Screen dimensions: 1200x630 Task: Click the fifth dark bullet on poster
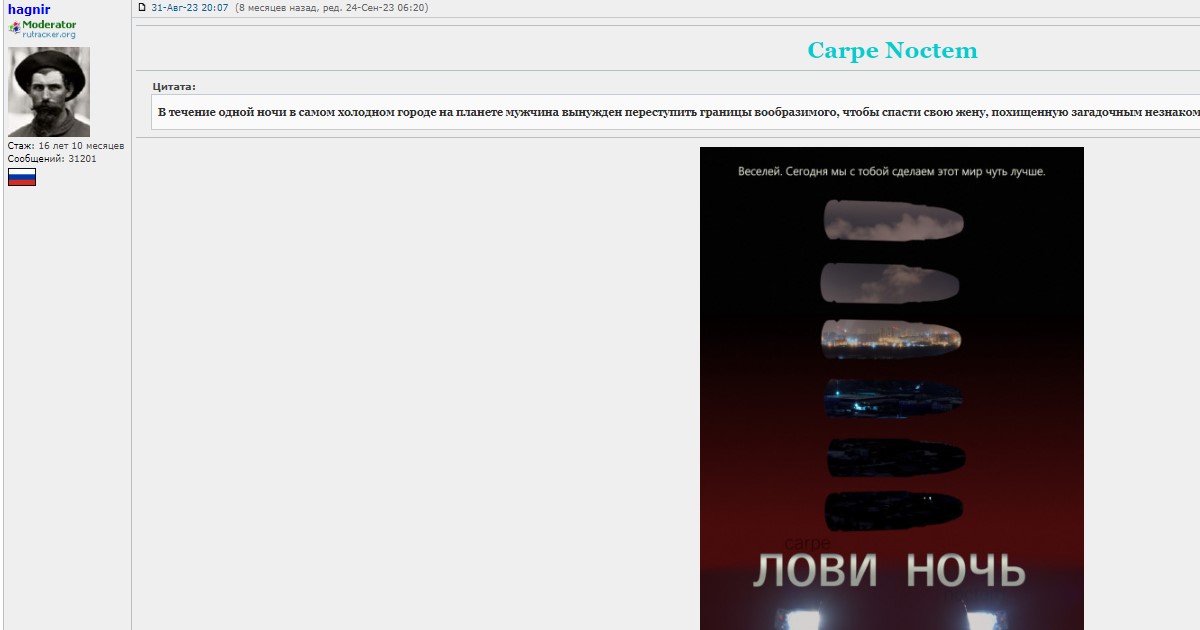click(x=894, y=457)
